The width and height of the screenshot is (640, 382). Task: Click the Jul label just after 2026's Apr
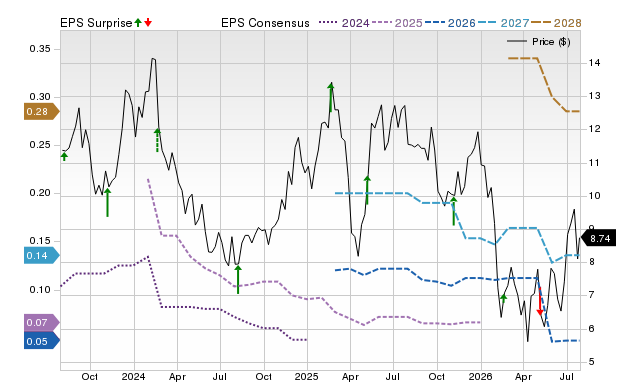click(x=566, y=376)
